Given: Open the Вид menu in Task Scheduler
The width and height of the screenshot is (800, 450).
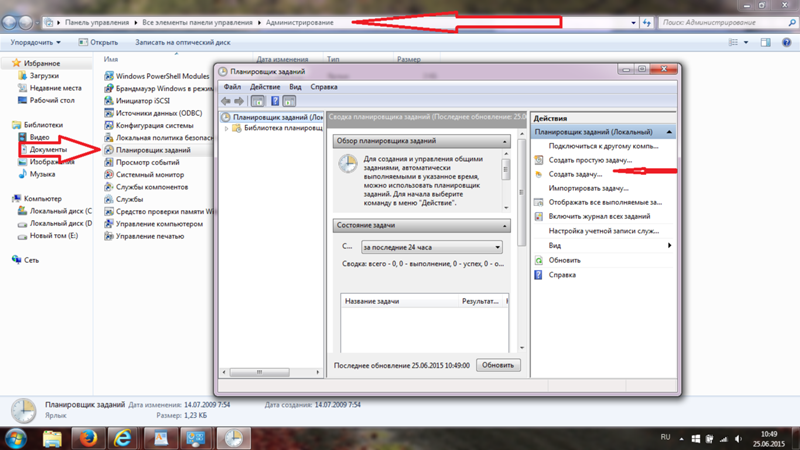Looking at the screenshot, I should click(295, 87).
